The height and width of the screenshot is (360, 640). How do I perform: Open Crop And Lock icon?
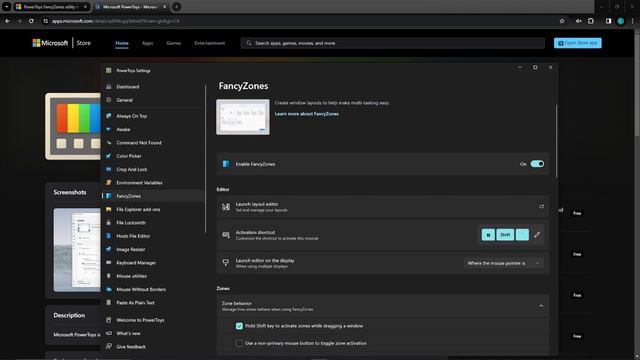[109, 169]
